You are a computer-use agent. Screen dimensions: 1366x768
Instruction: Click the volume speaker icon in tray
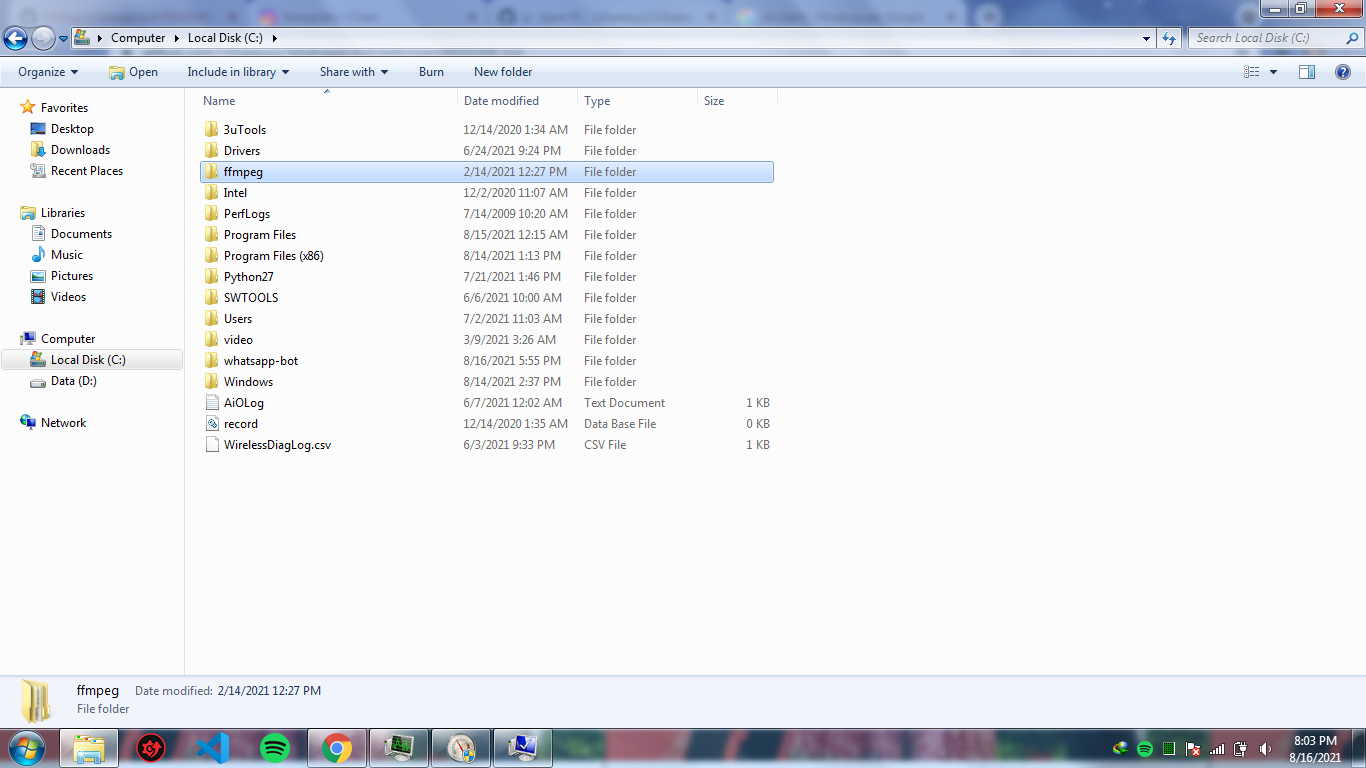point(1265,748)
